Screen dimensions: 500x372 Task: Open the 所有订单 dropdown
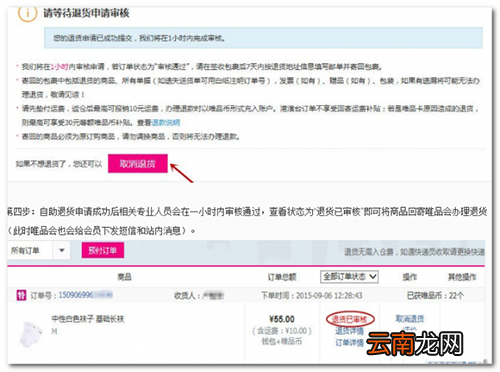coord(39,250)
